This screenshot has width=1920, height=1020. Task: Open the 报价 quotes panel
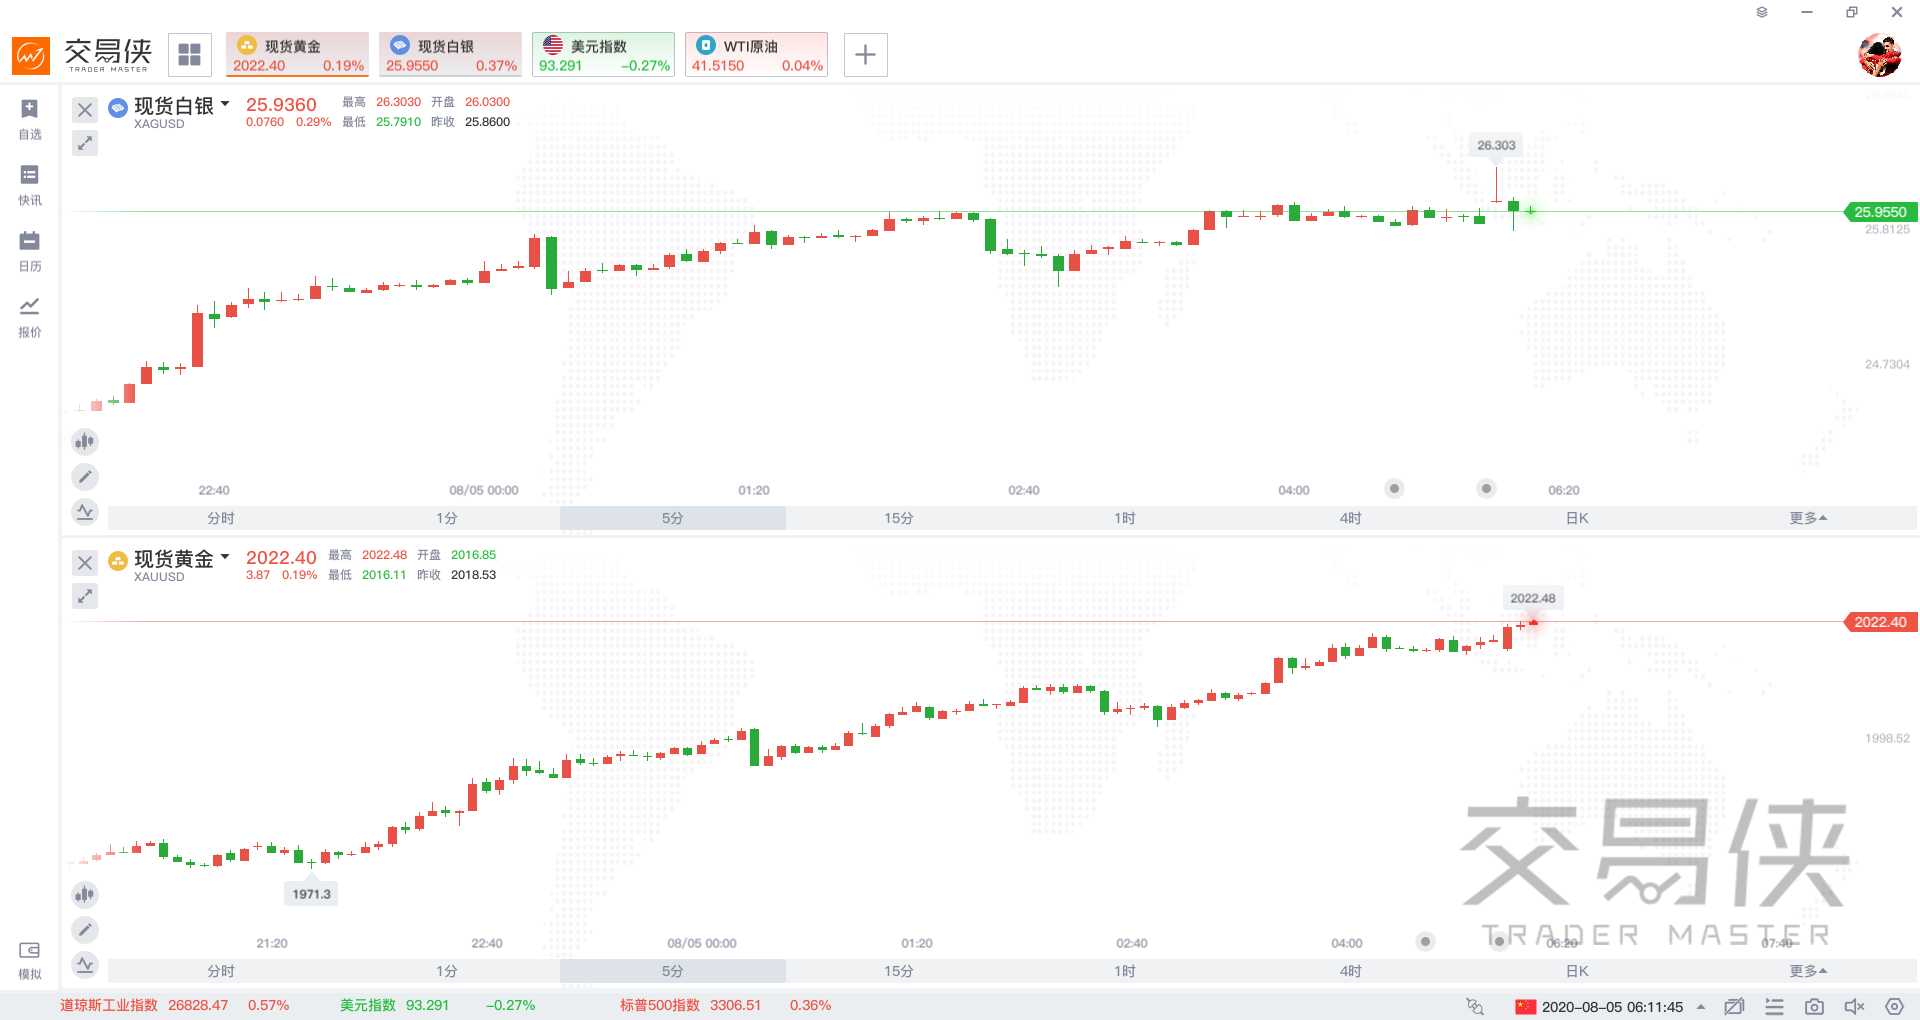(29, 315)
